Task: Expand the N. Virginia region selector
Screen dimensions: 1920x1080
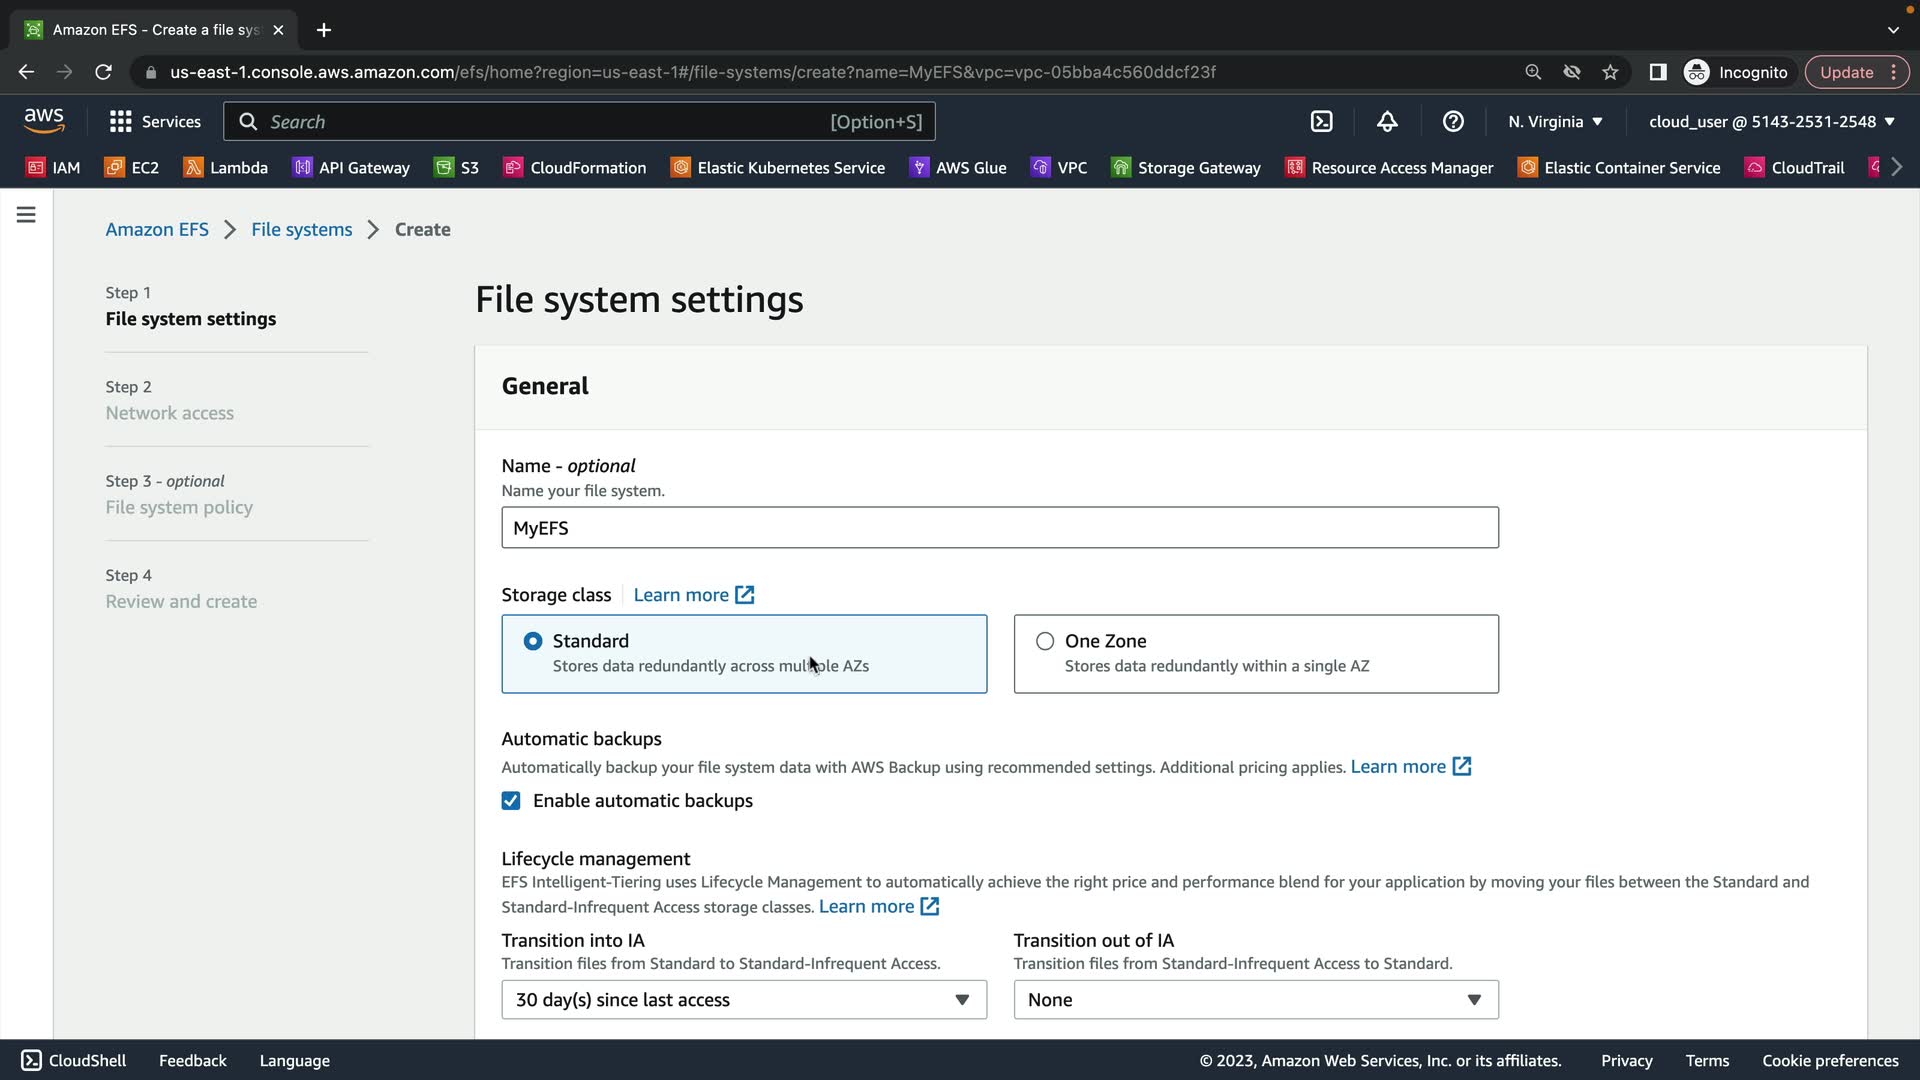Action: point(1555,122)
